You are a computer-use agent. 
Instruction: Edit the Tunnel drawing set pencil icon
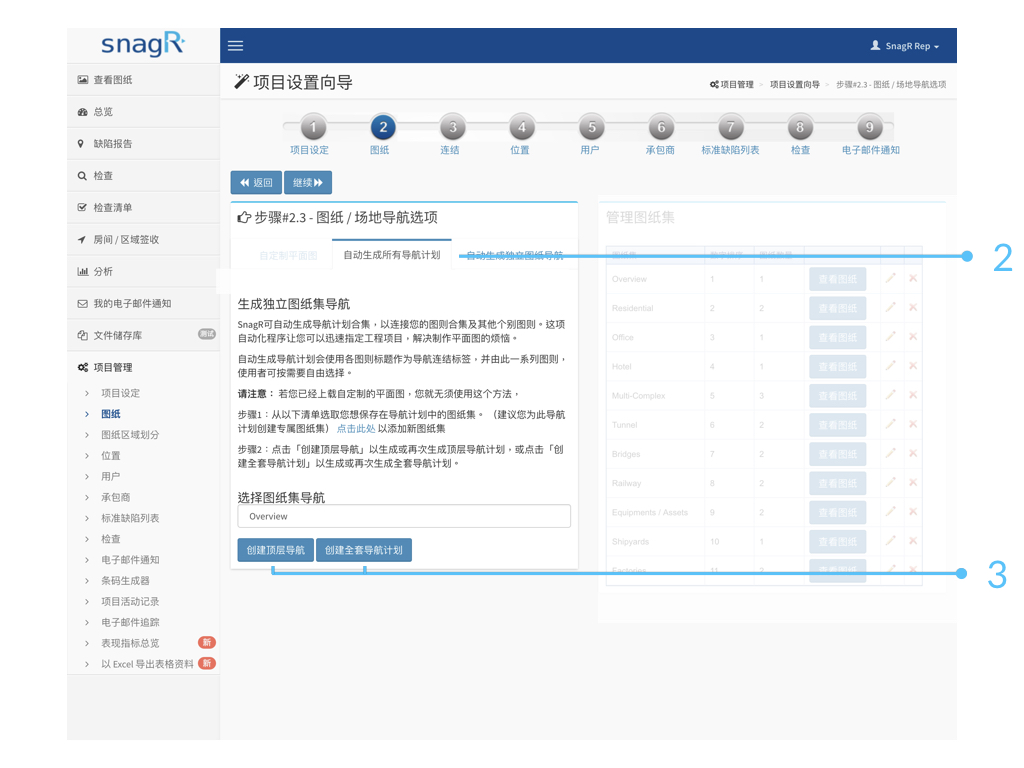pyautogui.click(x=890, y=424)
